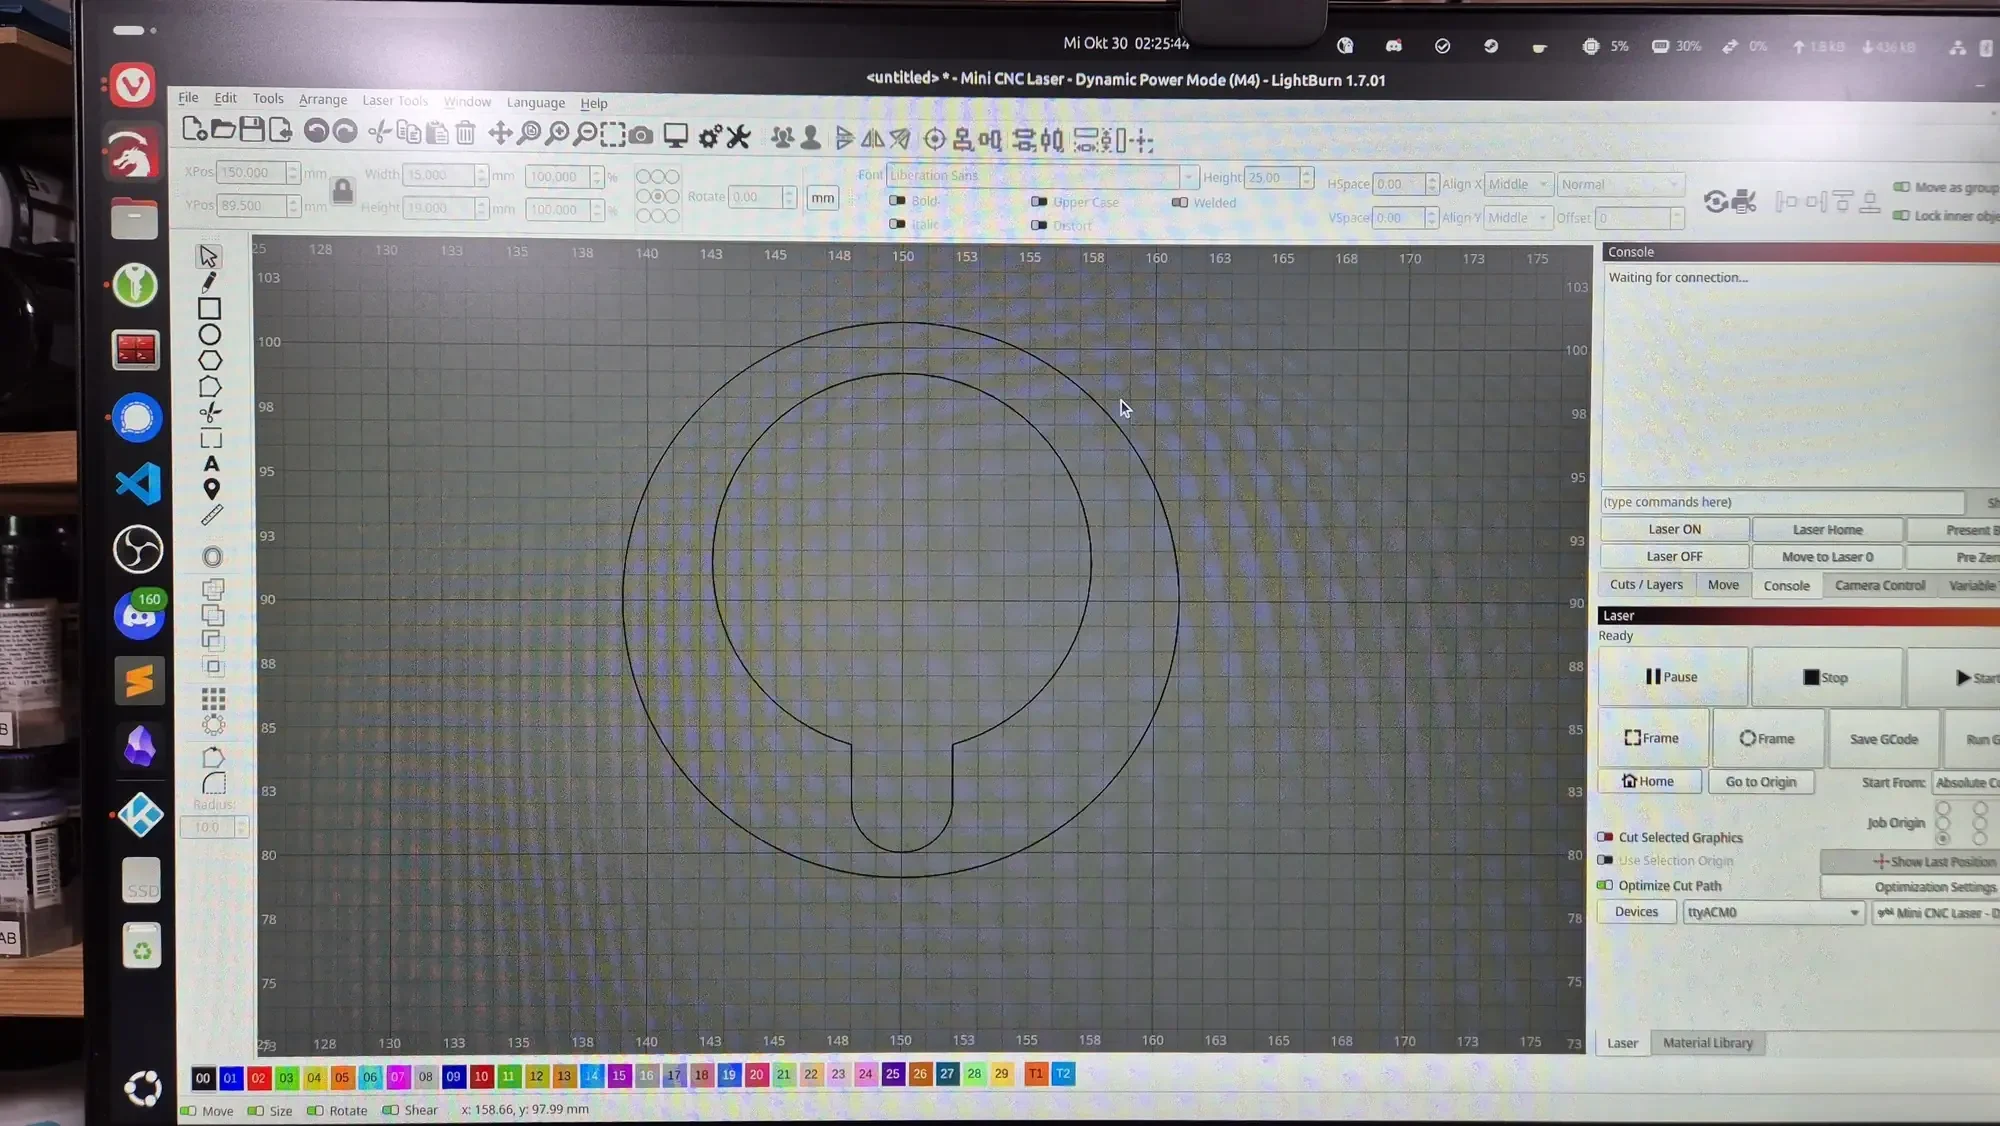Click the Undo icon
The image size is (2000, 1126).
(316, 132)
